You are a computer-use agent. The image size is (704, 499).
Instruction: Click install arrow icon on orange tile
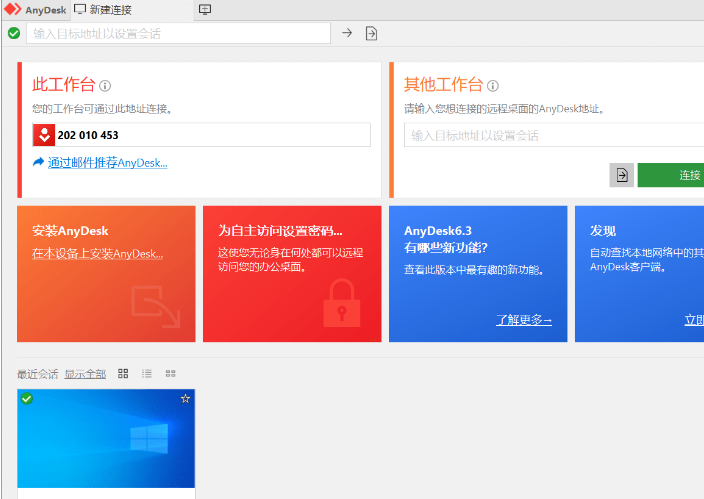[156, 306]
